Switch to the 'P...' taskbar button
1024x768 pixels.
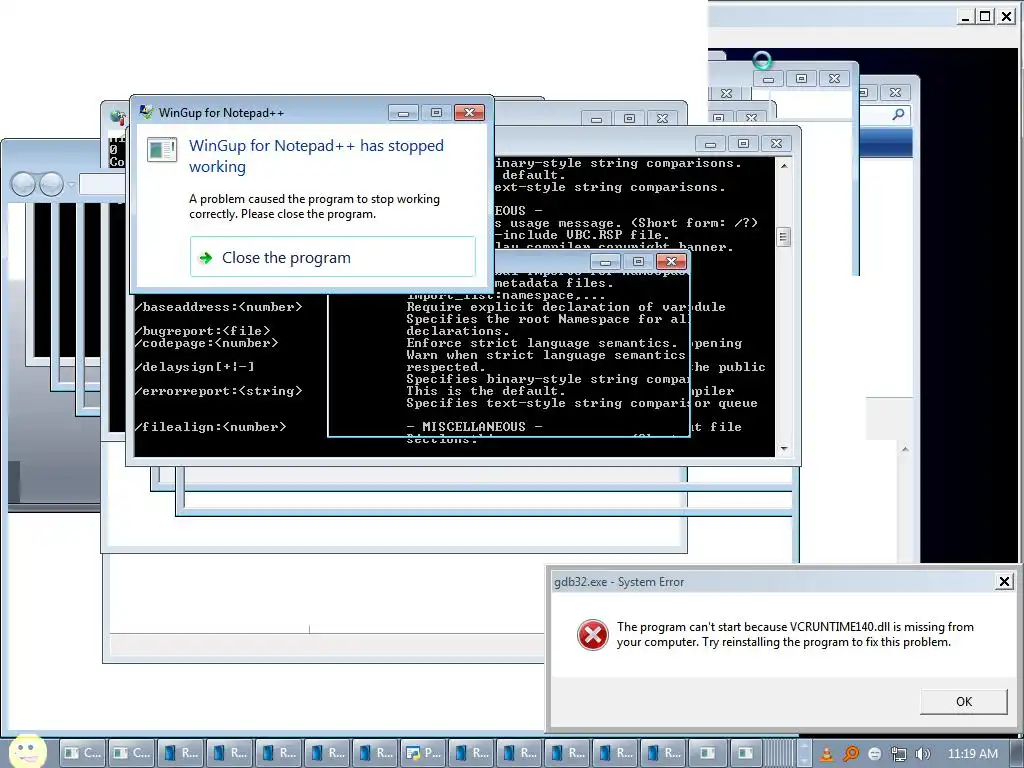click(423, 753)
